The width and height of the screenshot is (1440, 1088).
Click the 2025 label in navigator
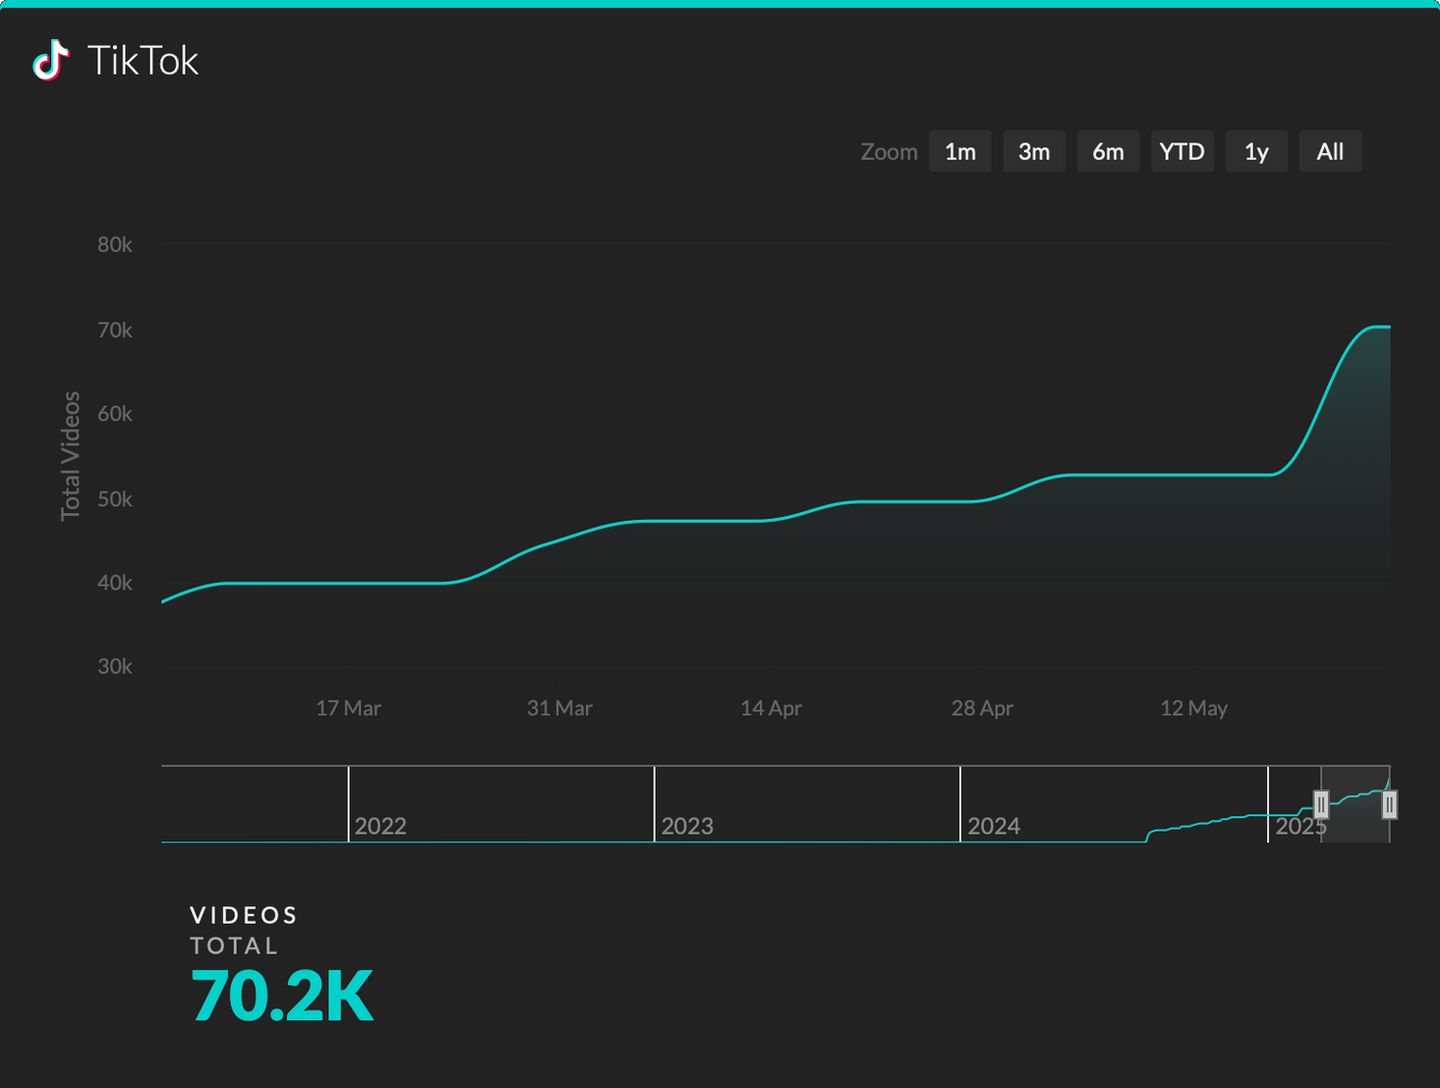(1301, 825)
